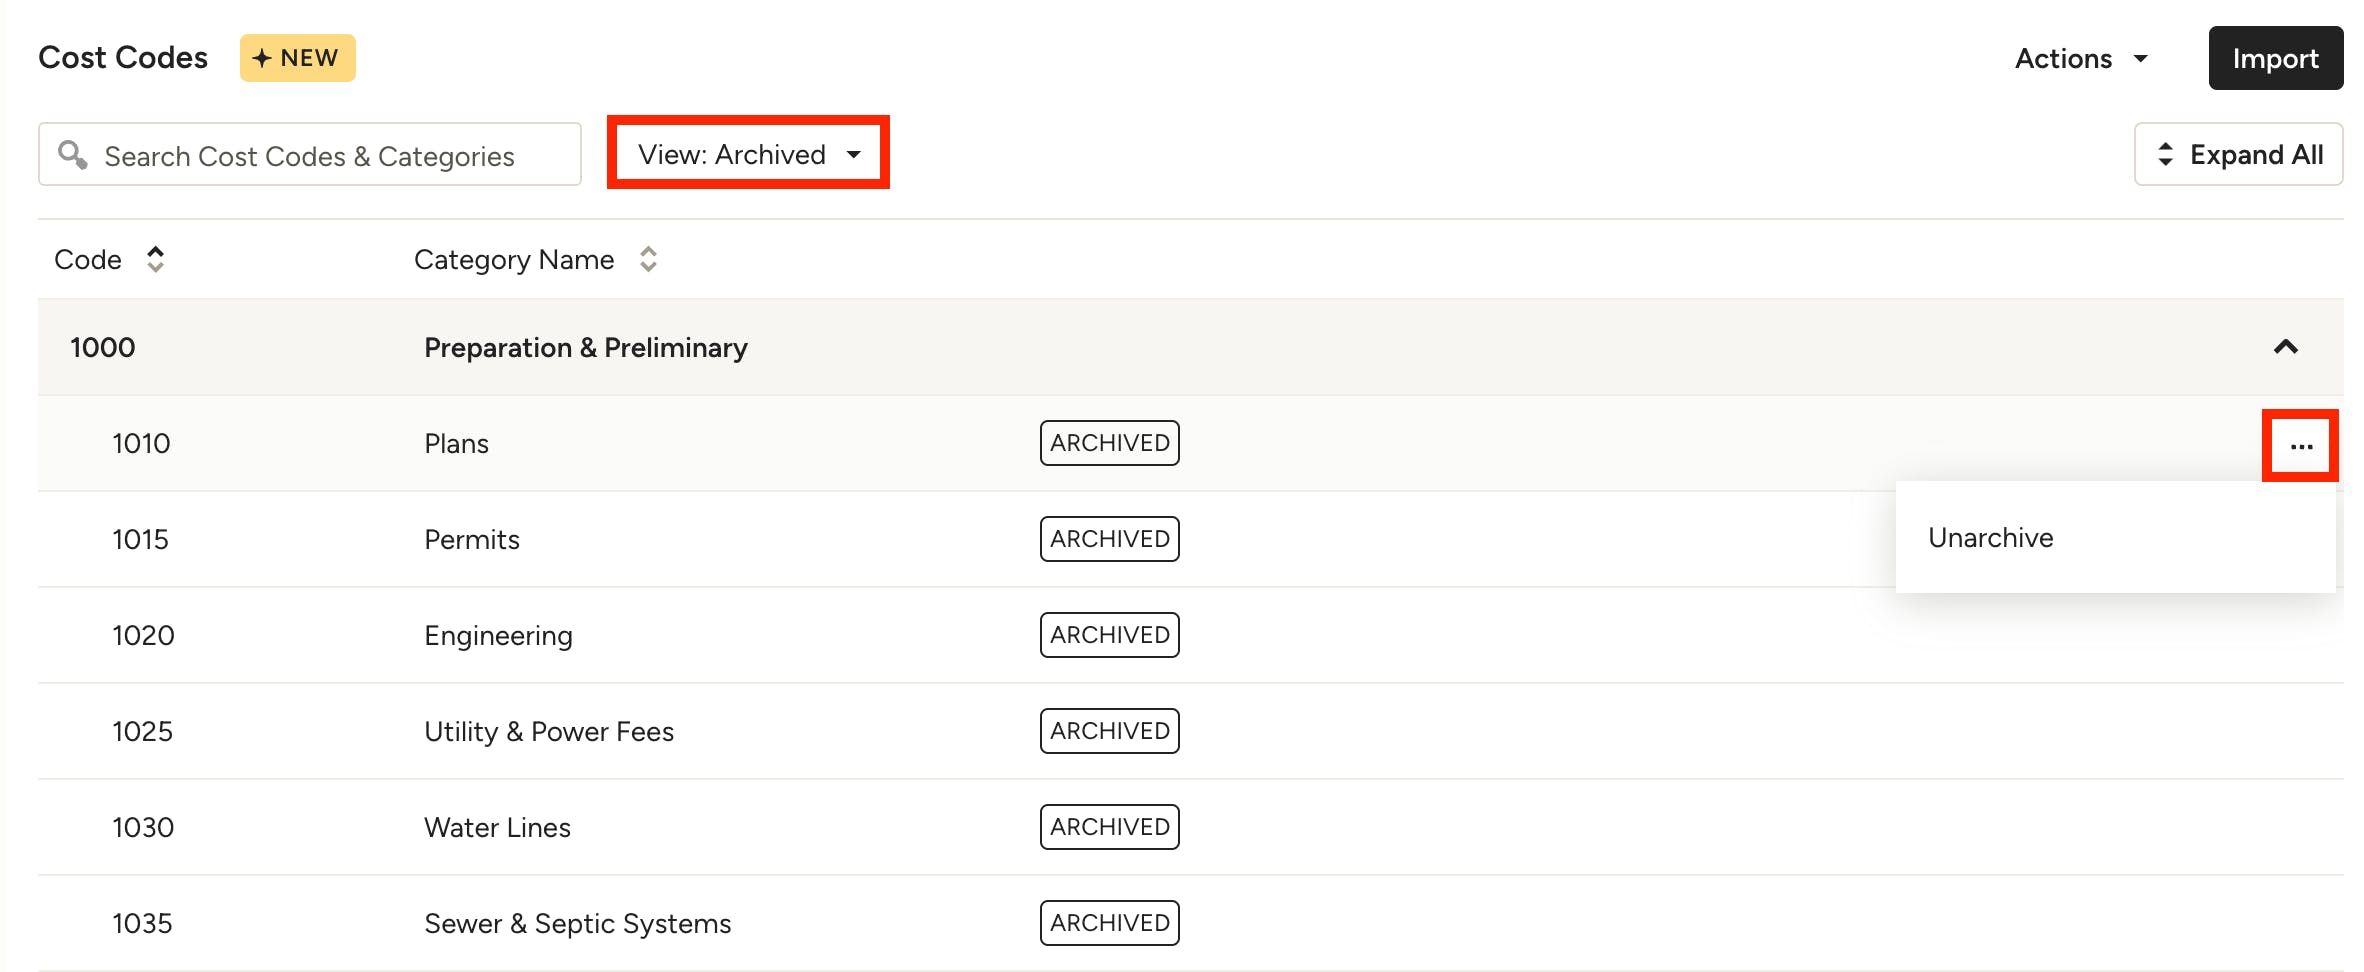Click the three-dot menu on Plans row

[2301, 446]
